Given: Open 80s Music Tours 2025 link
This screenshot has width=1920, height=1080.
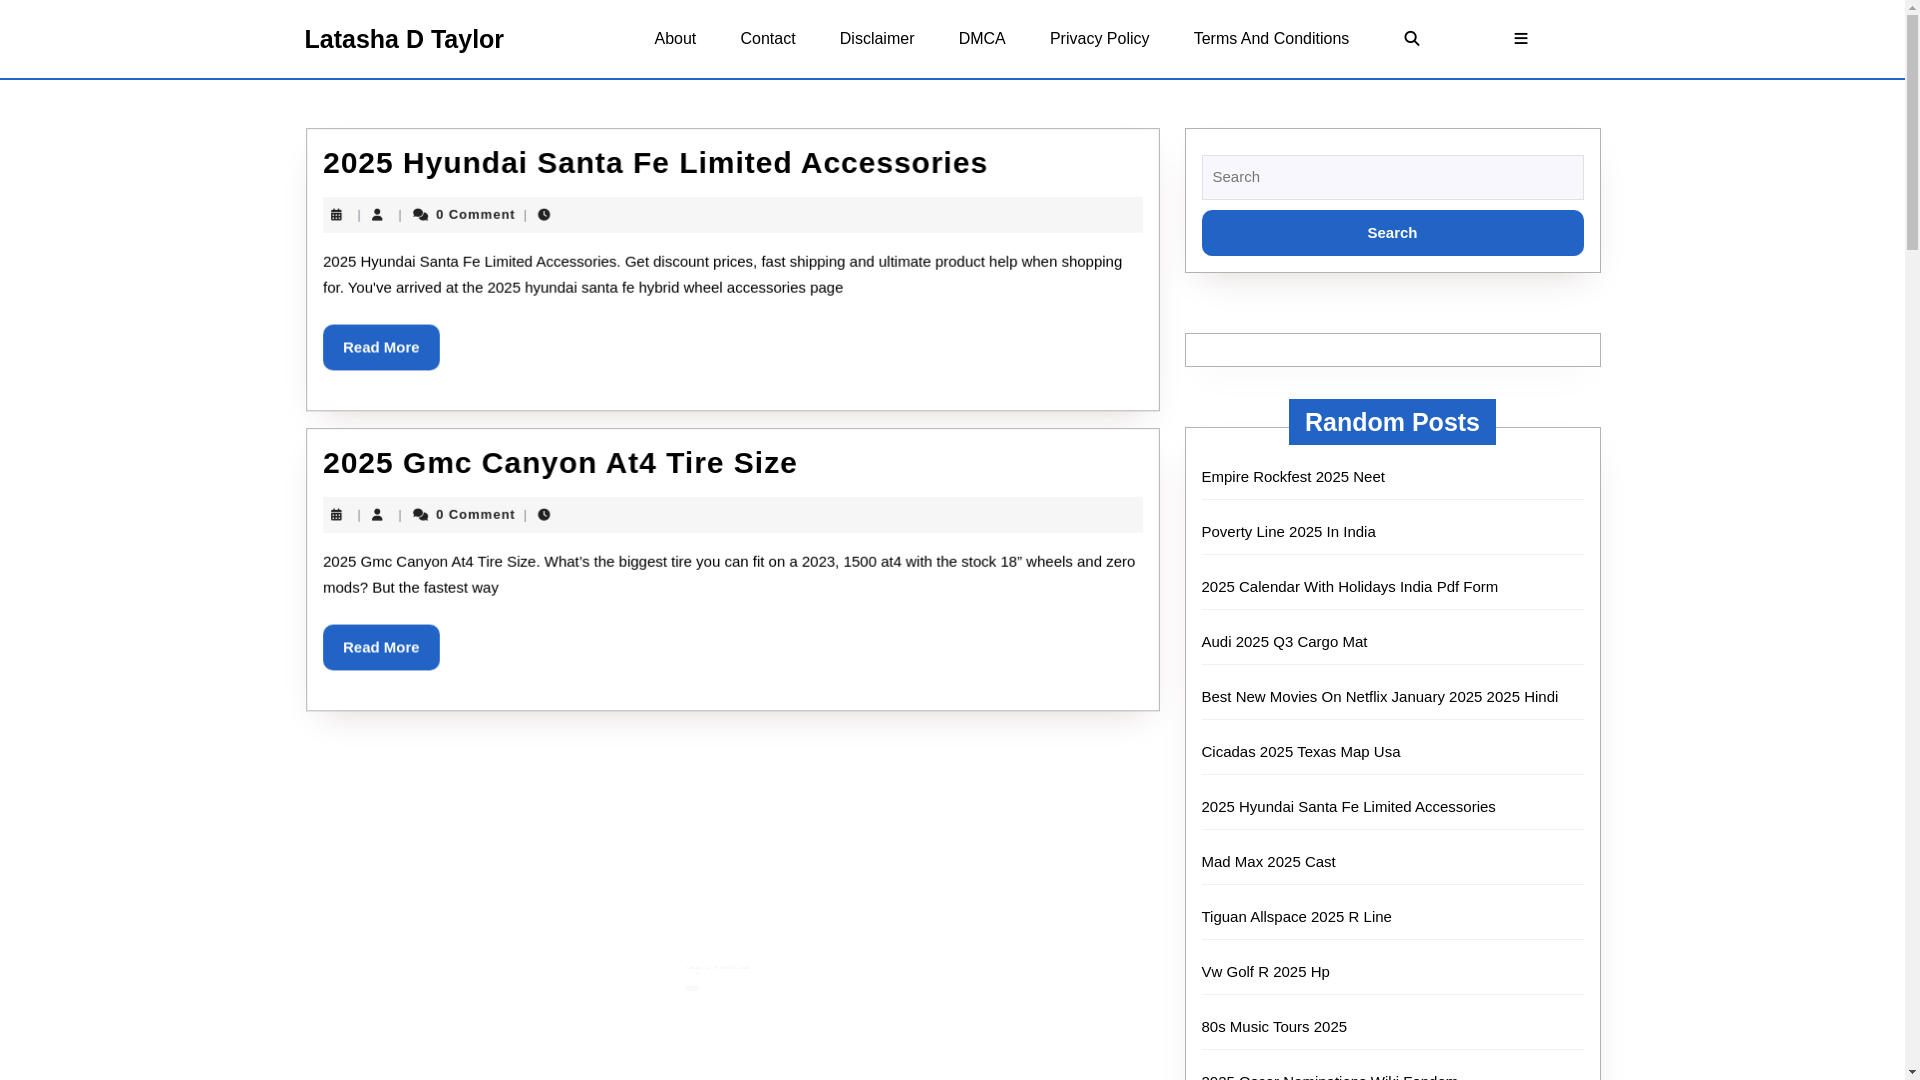Looking at the screenshot, I should point(1274,1027).
